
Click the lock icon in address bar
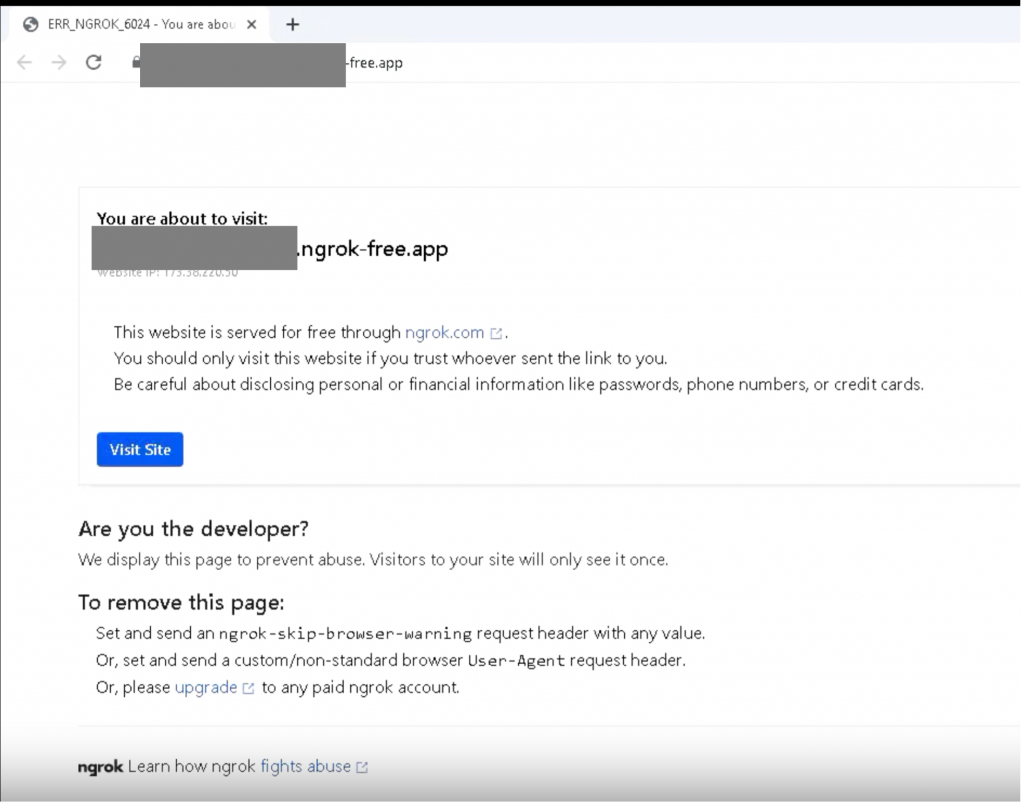coord(136,62)
